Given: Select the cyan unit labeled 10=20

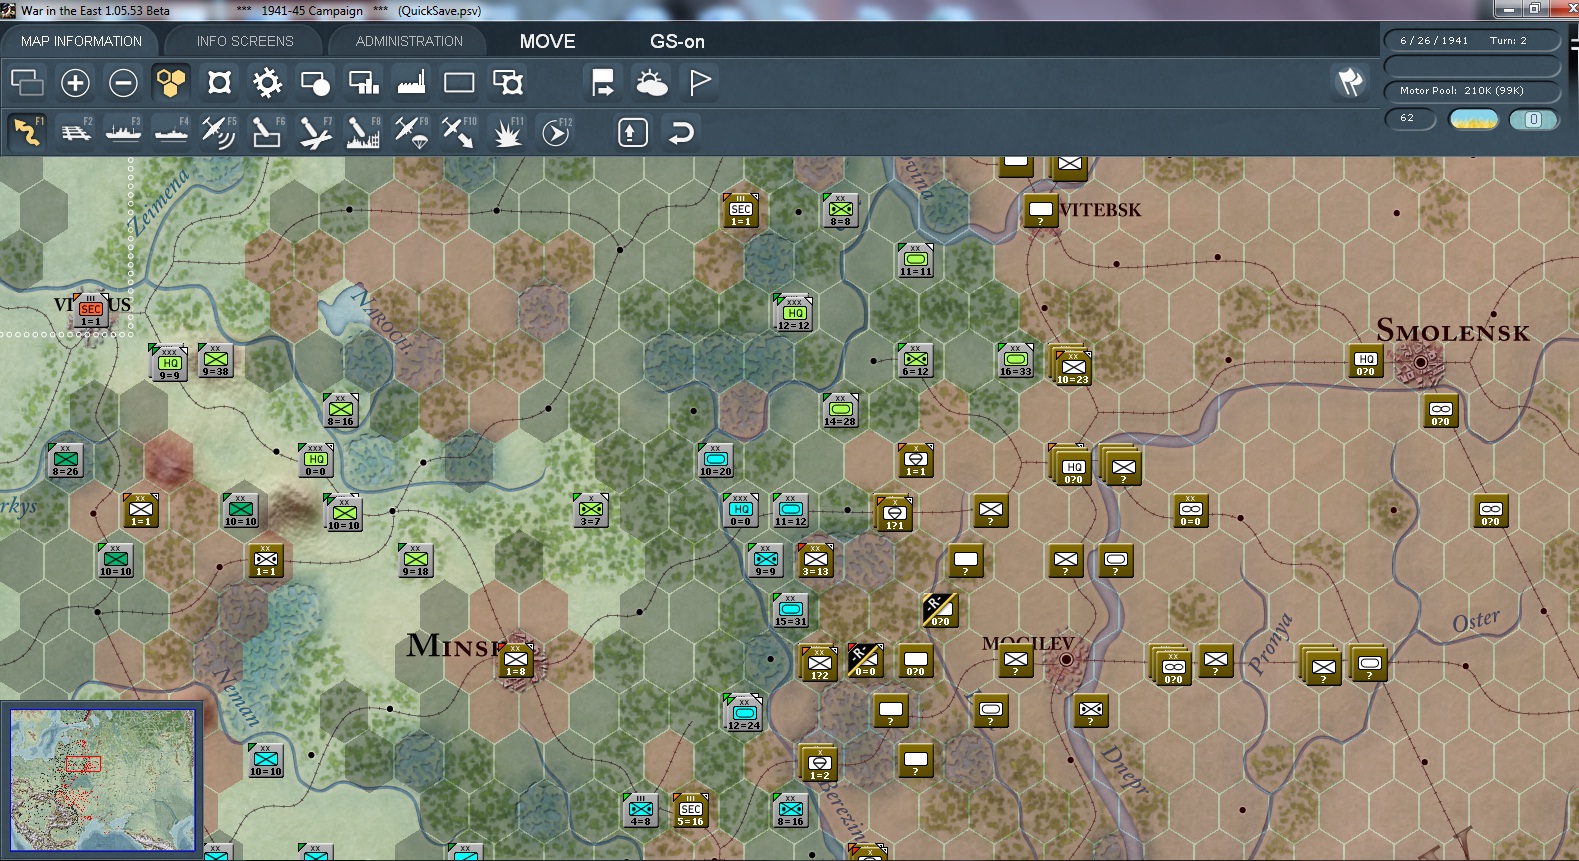Looking at the screenshot, I should [x=716, y=462].
